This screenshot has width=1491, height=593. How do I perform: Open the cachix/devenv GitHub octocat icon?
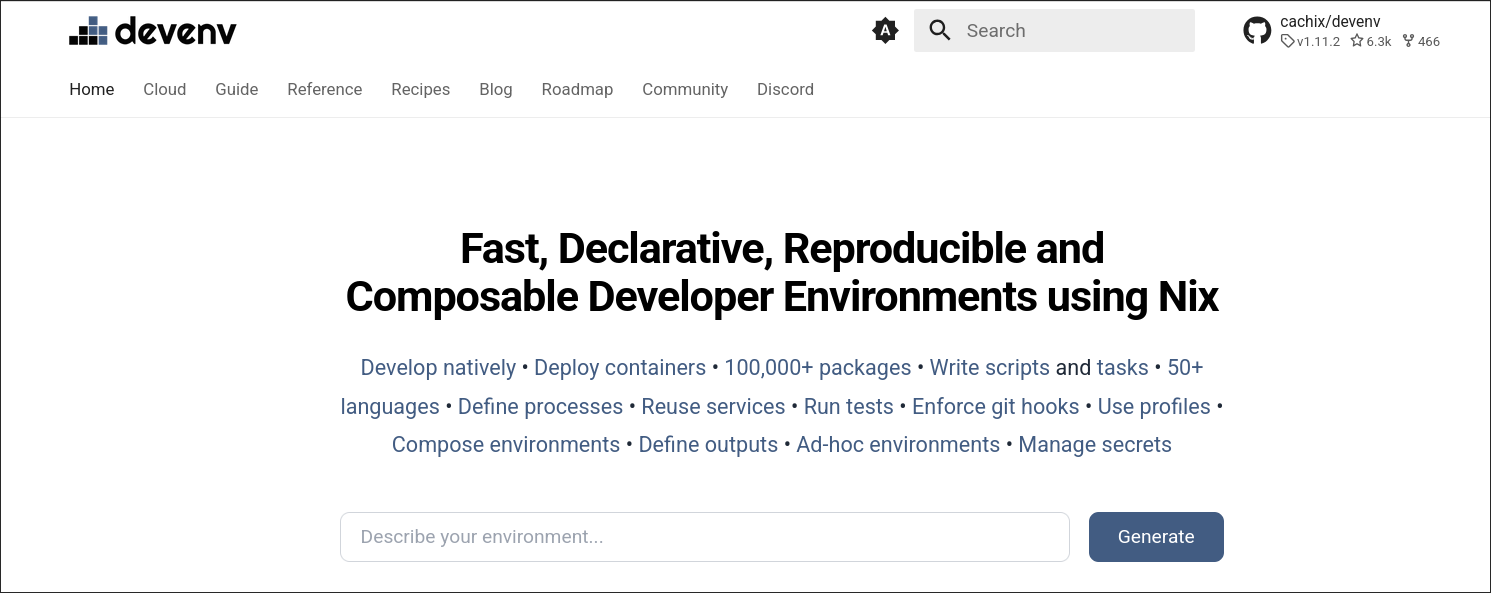(1257, 29)
